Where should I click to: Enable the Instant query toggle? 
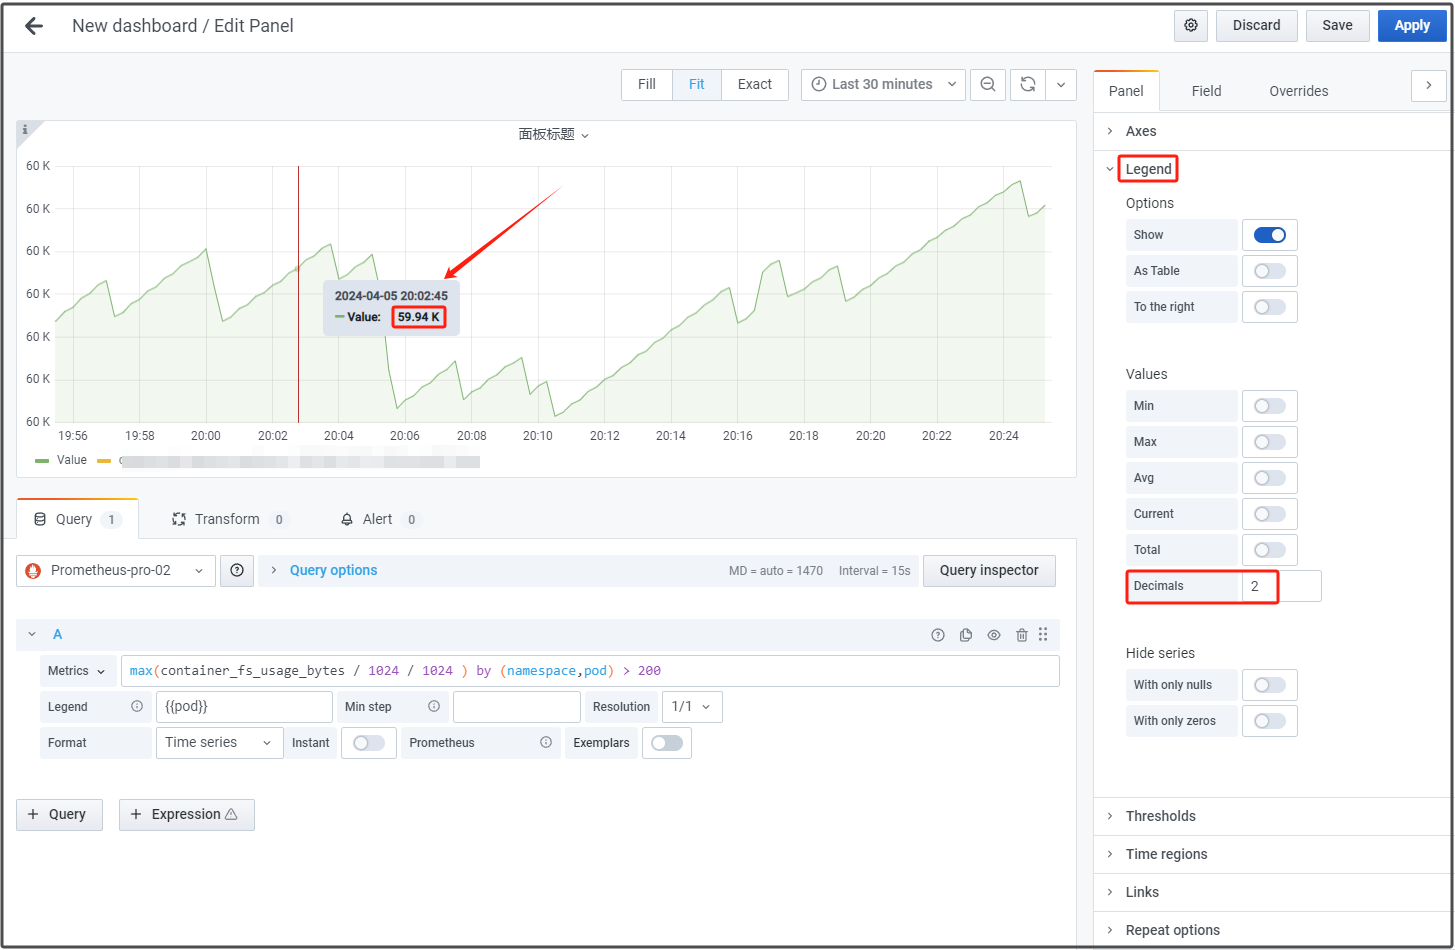[x=368, y=743]
